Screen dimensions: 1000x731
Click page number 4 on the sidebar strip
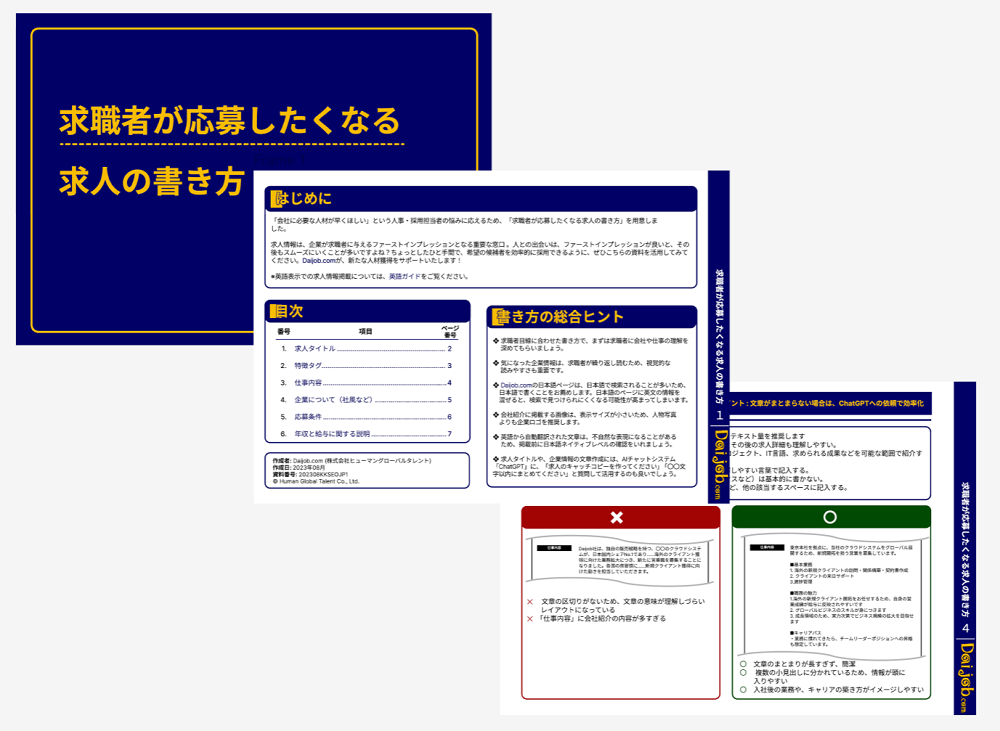click(x=966, y=628)
